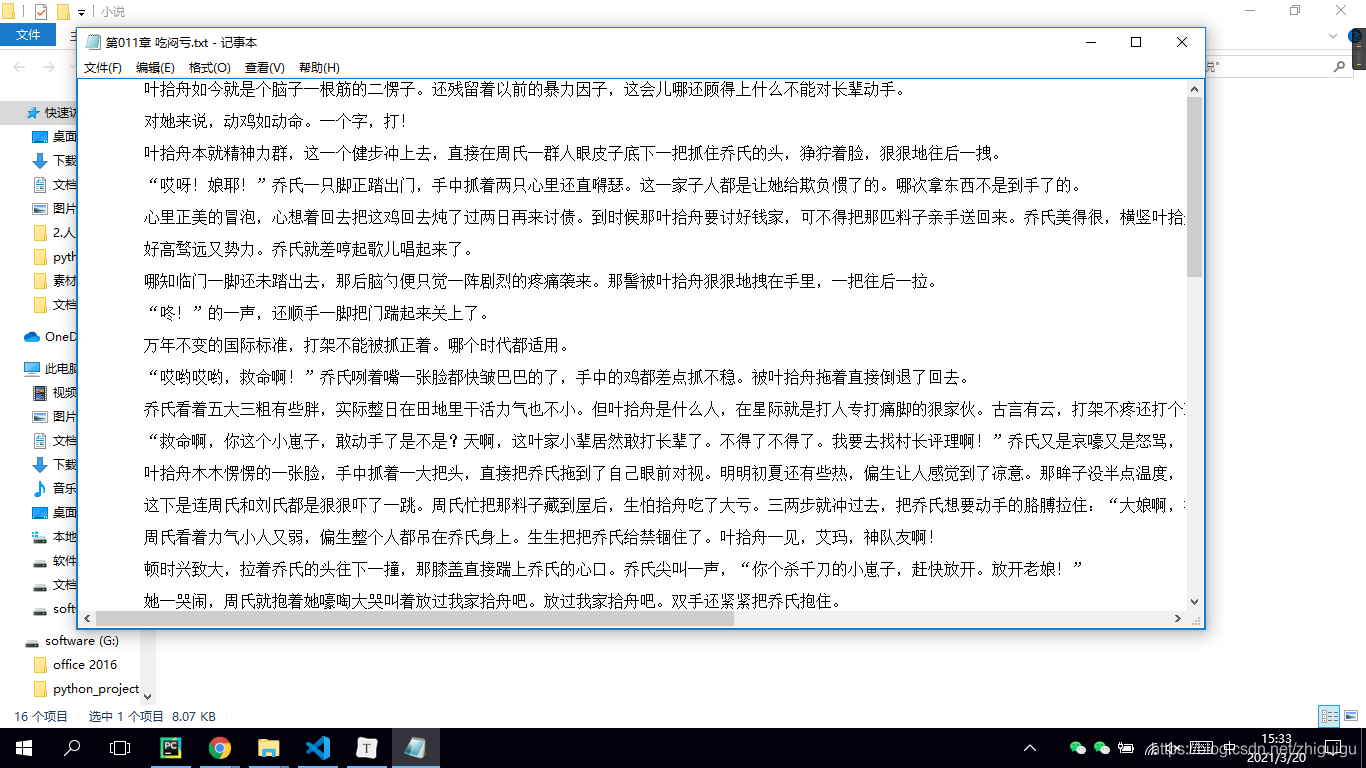This screenshot has height=768, width=1366.
Task: Open the office 2016 folder
Action: point(85,664)
